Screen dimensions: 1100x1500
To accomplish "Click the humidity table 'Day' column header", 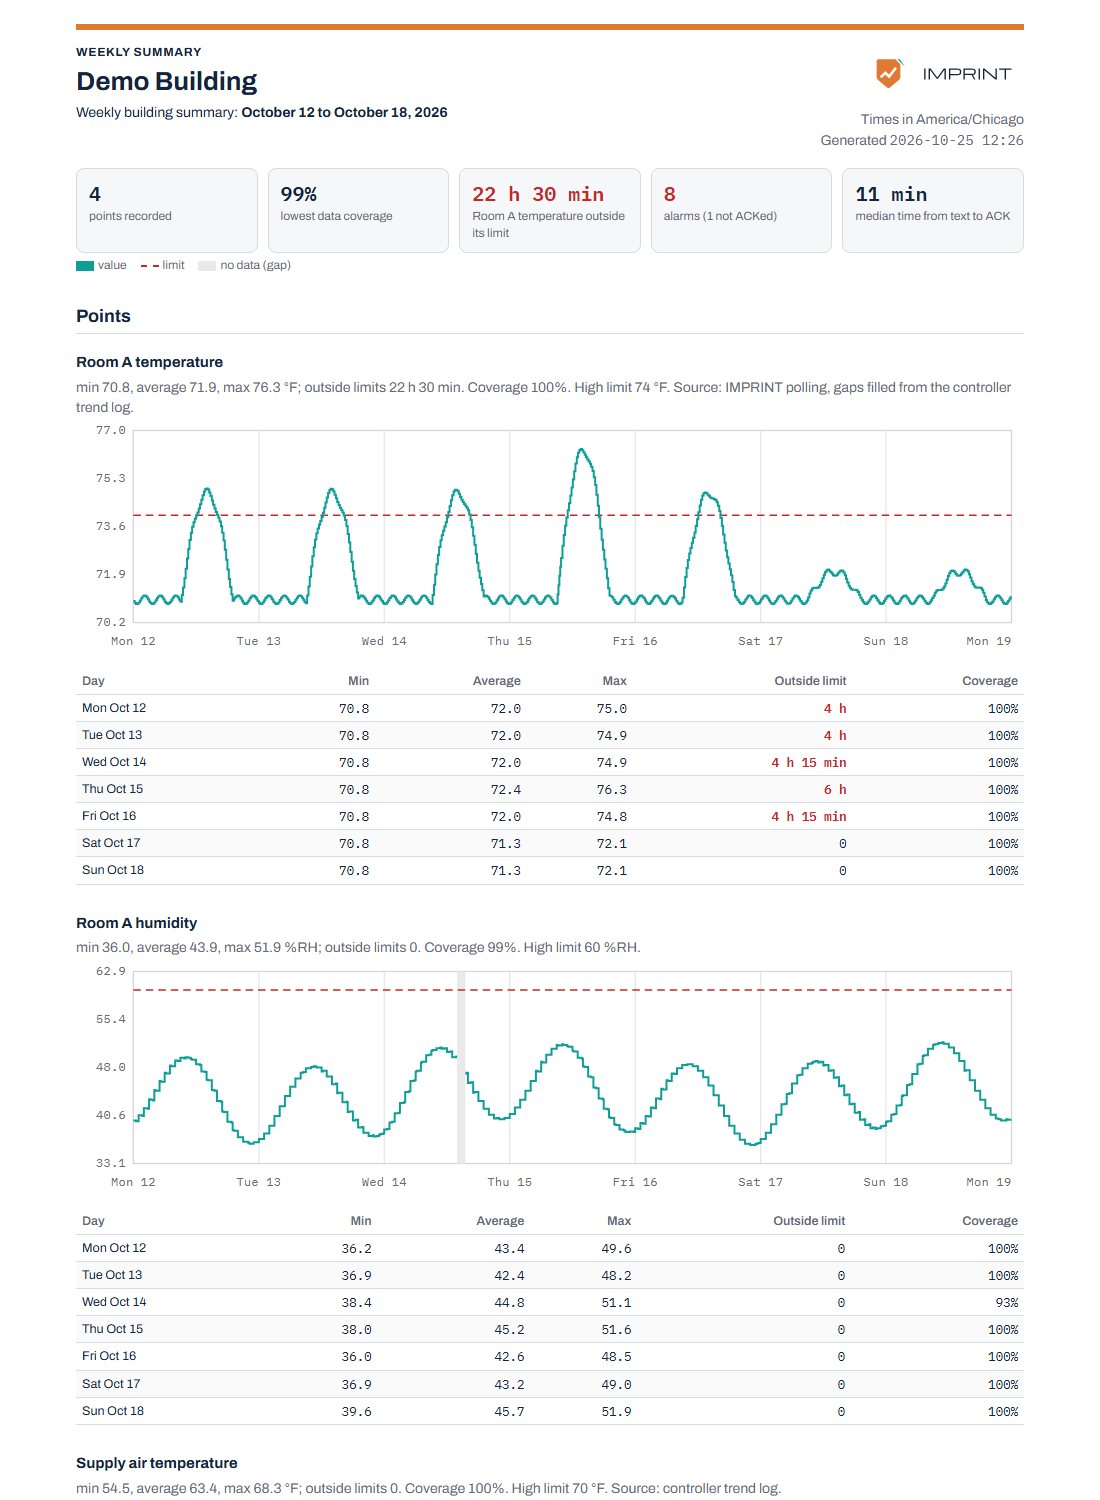I will [93, 1221].
